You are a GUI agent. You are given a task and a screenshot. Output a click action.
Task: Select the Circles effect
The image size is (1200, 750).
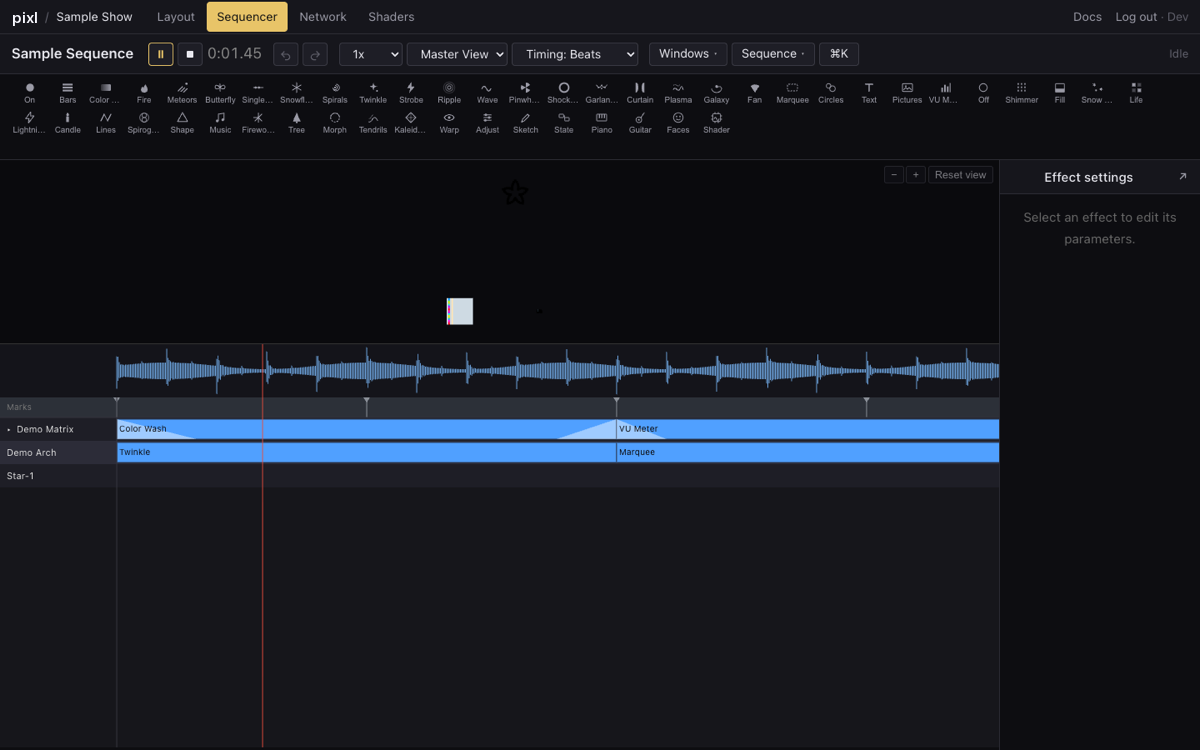(x=831, y=93)
